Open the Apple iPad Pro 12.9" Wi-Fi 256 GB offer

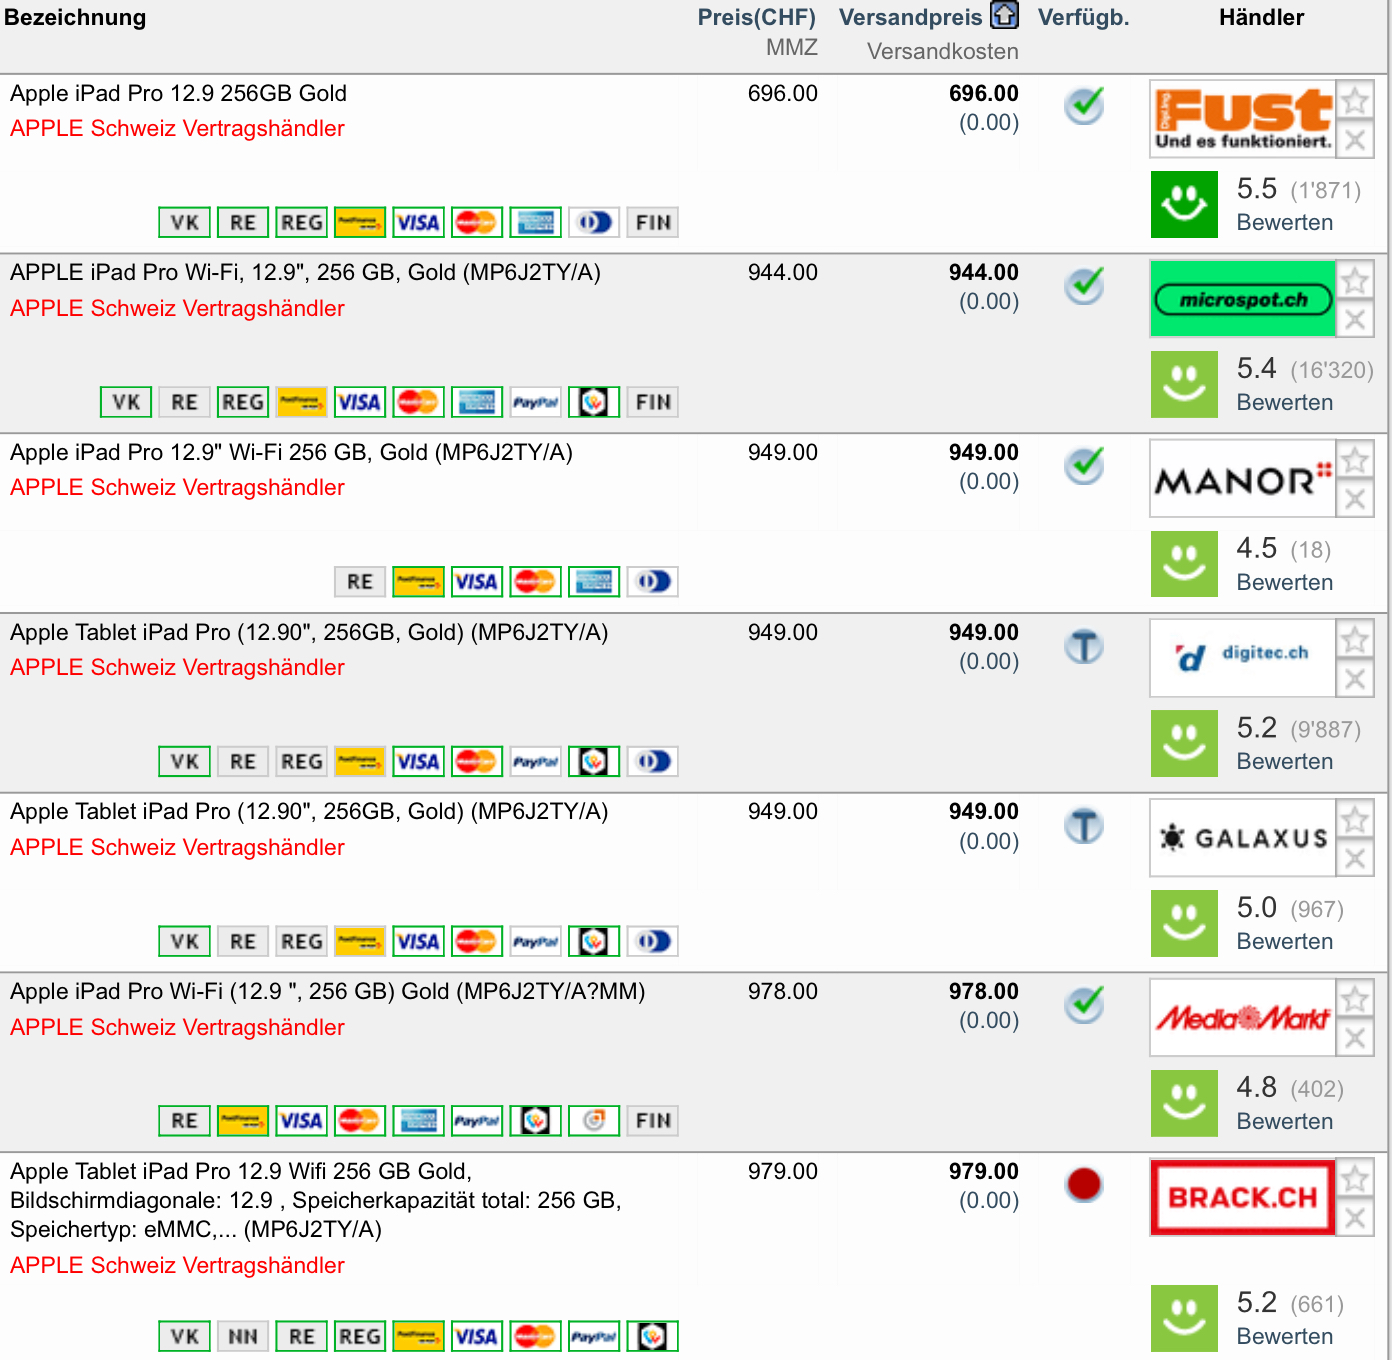click(291, 452)
